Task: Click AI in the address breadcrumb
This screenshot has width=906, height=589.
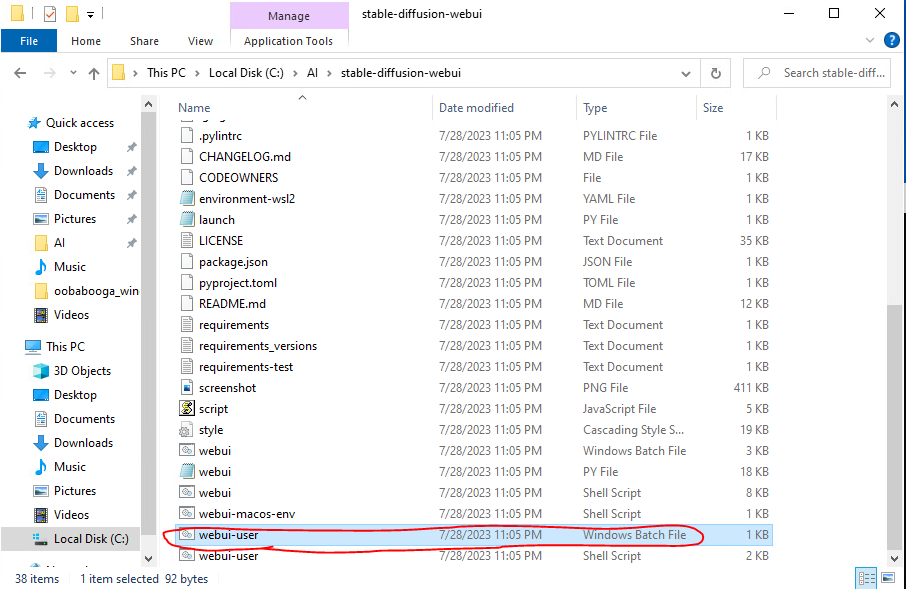Action: (312, 73)
